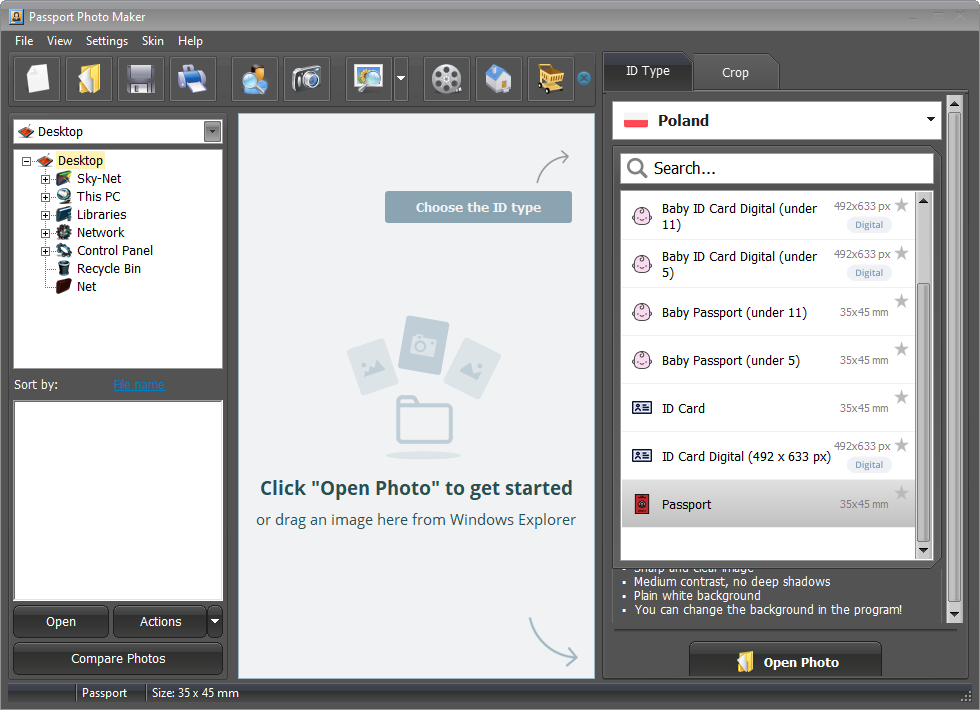Click the Passport icon in ID list
Image resolution: width=980 pixels, height=710 pixels.
(x=642, y=504)
